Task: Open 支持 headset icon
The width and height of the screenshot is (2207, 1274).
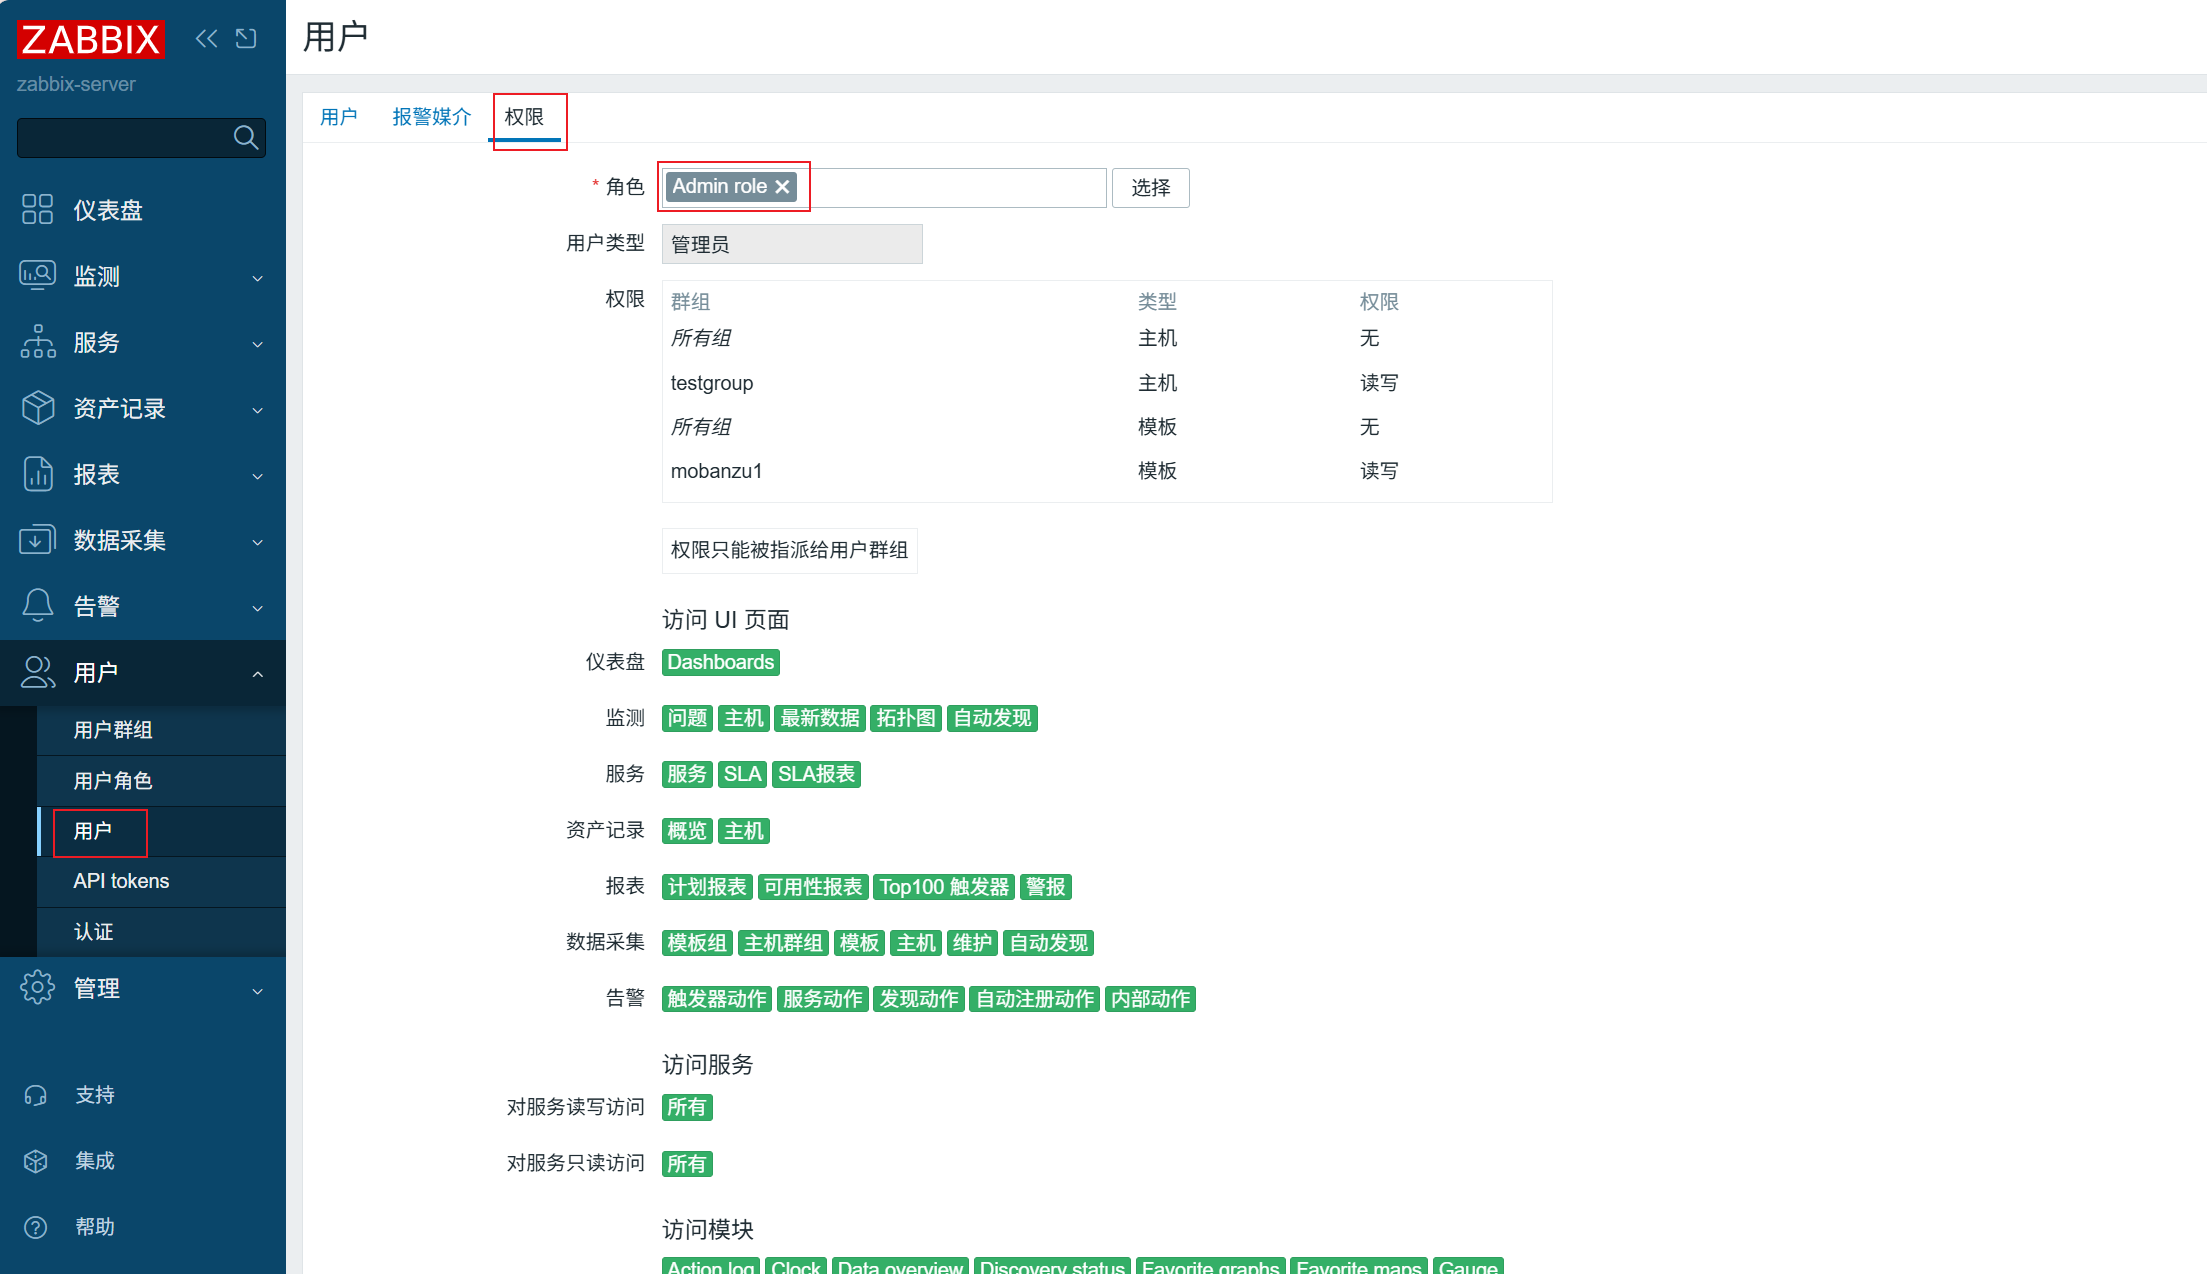Action: 36,1095
